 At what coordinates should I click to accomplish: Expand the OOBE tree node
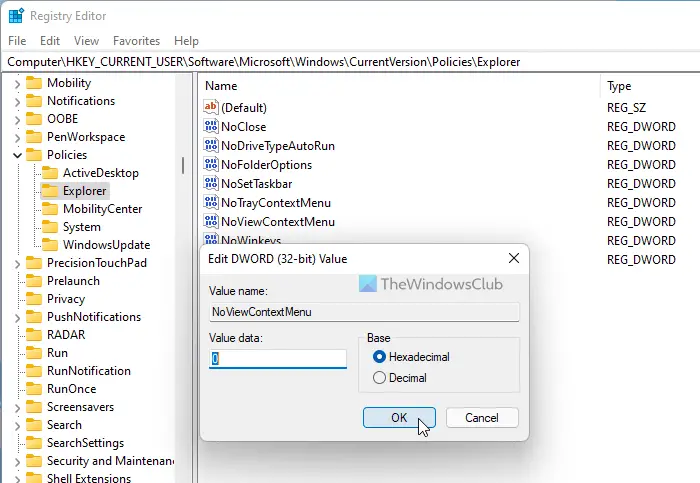[x=17, y=120]
